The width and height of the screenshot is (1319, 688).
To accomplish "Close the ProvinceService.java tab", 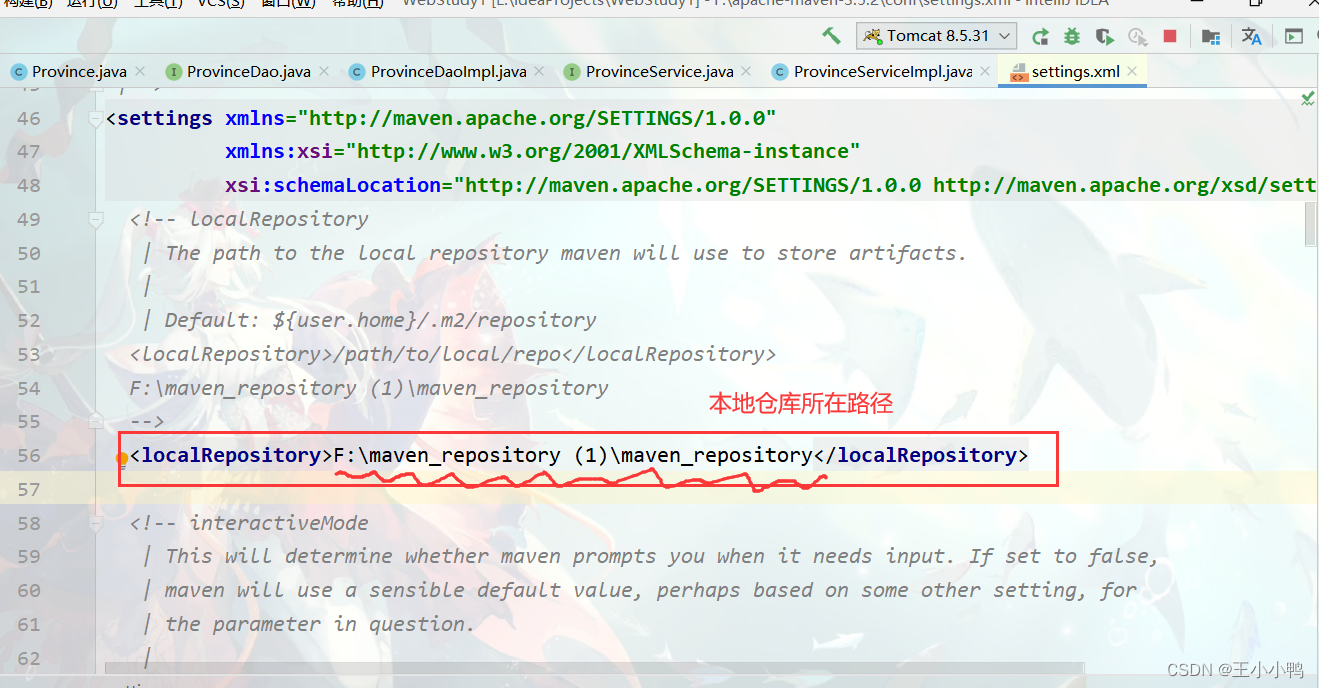I will (748, 72).
